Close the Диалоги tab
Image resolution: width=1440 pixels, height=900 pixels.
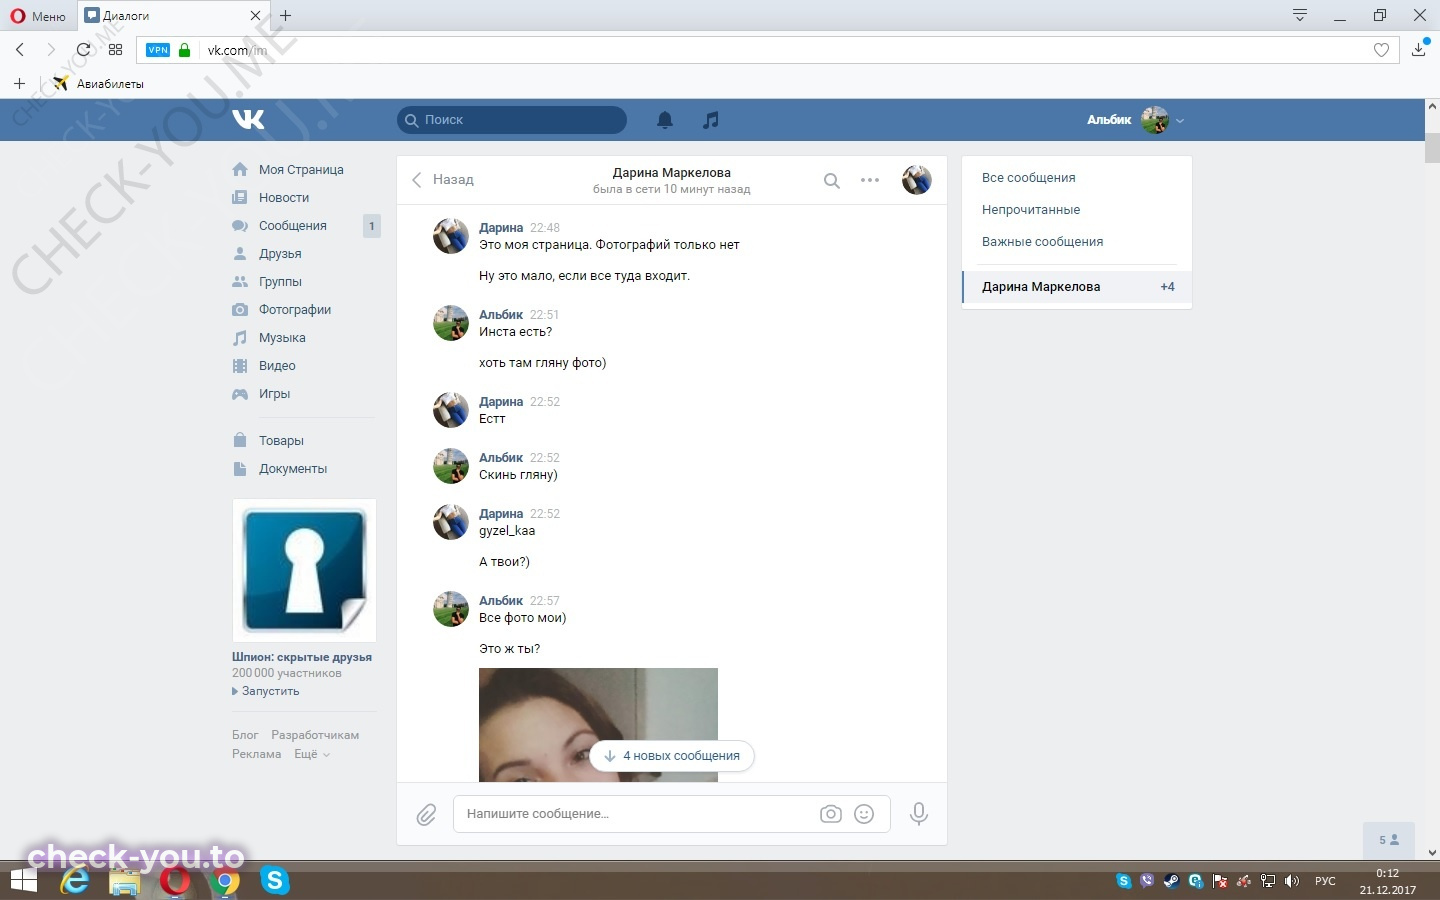pos(255,16)
